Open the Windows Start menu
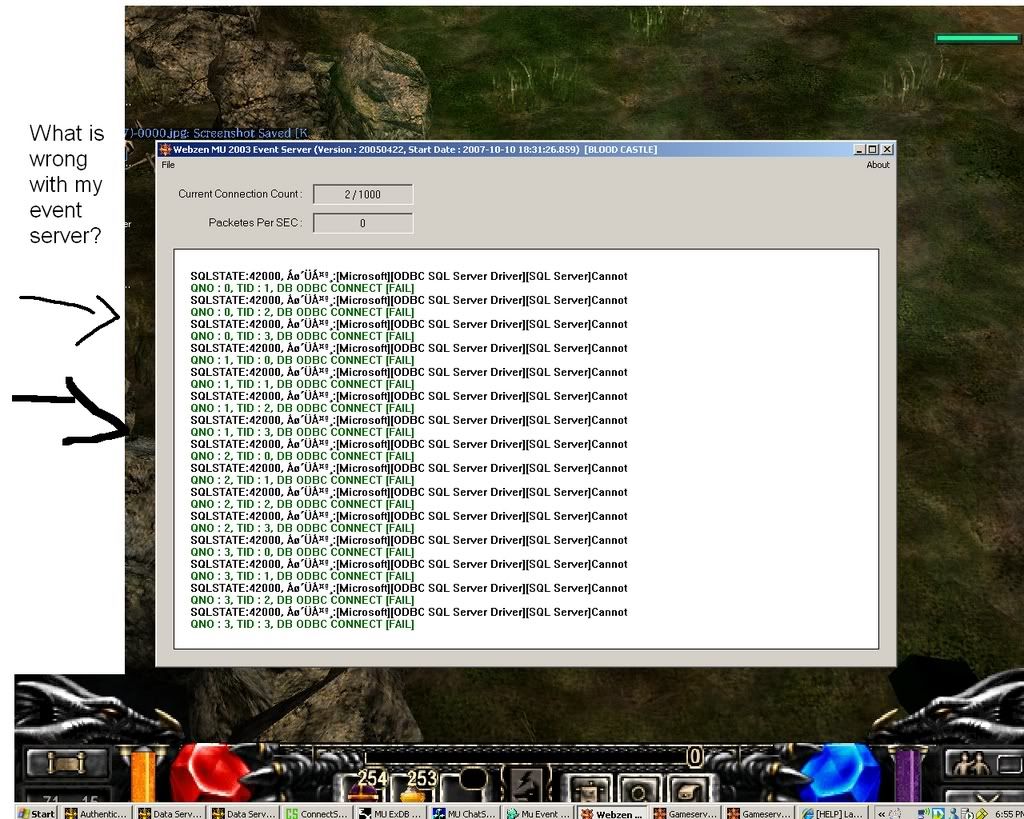 tap(35, 813)
